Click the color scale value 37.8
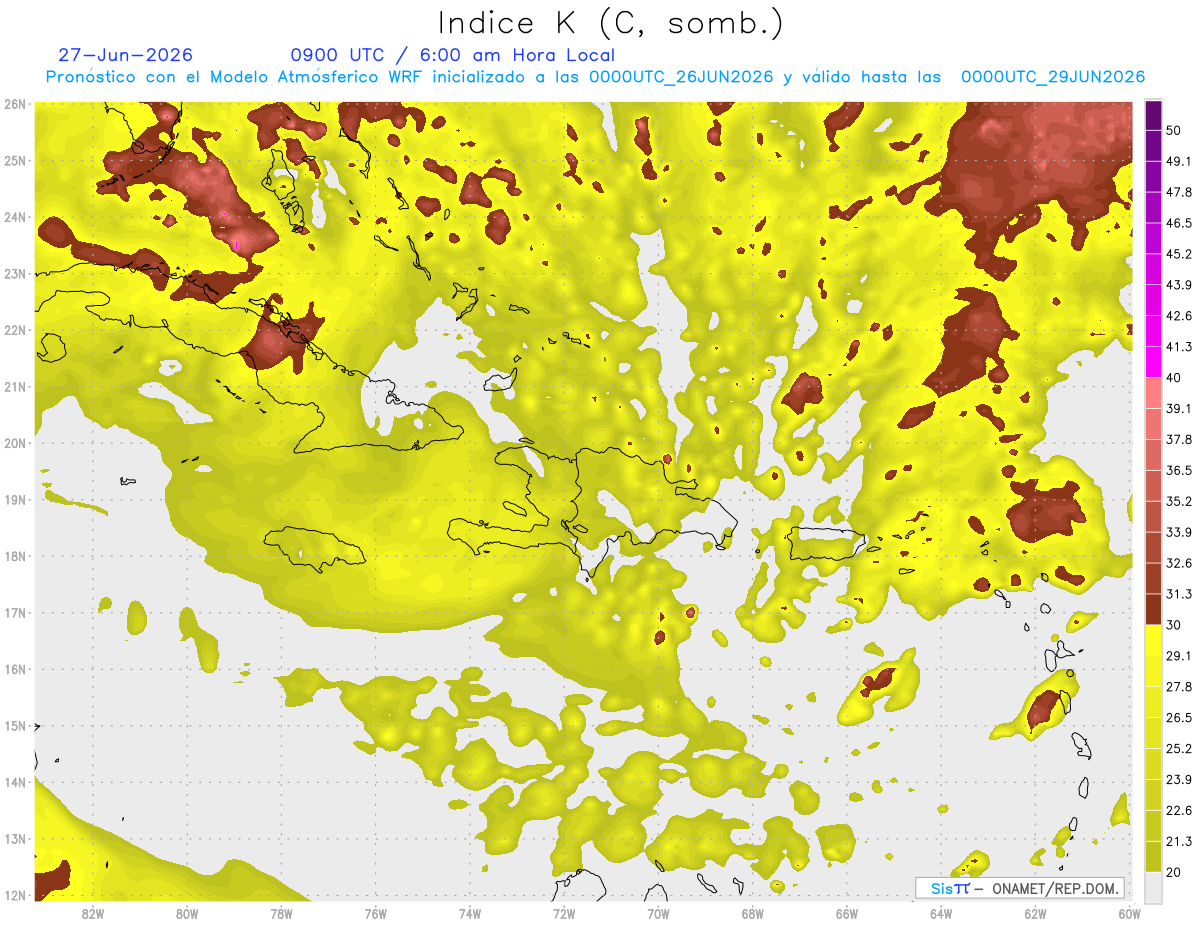1200x927 pixels. point(1178,439)
